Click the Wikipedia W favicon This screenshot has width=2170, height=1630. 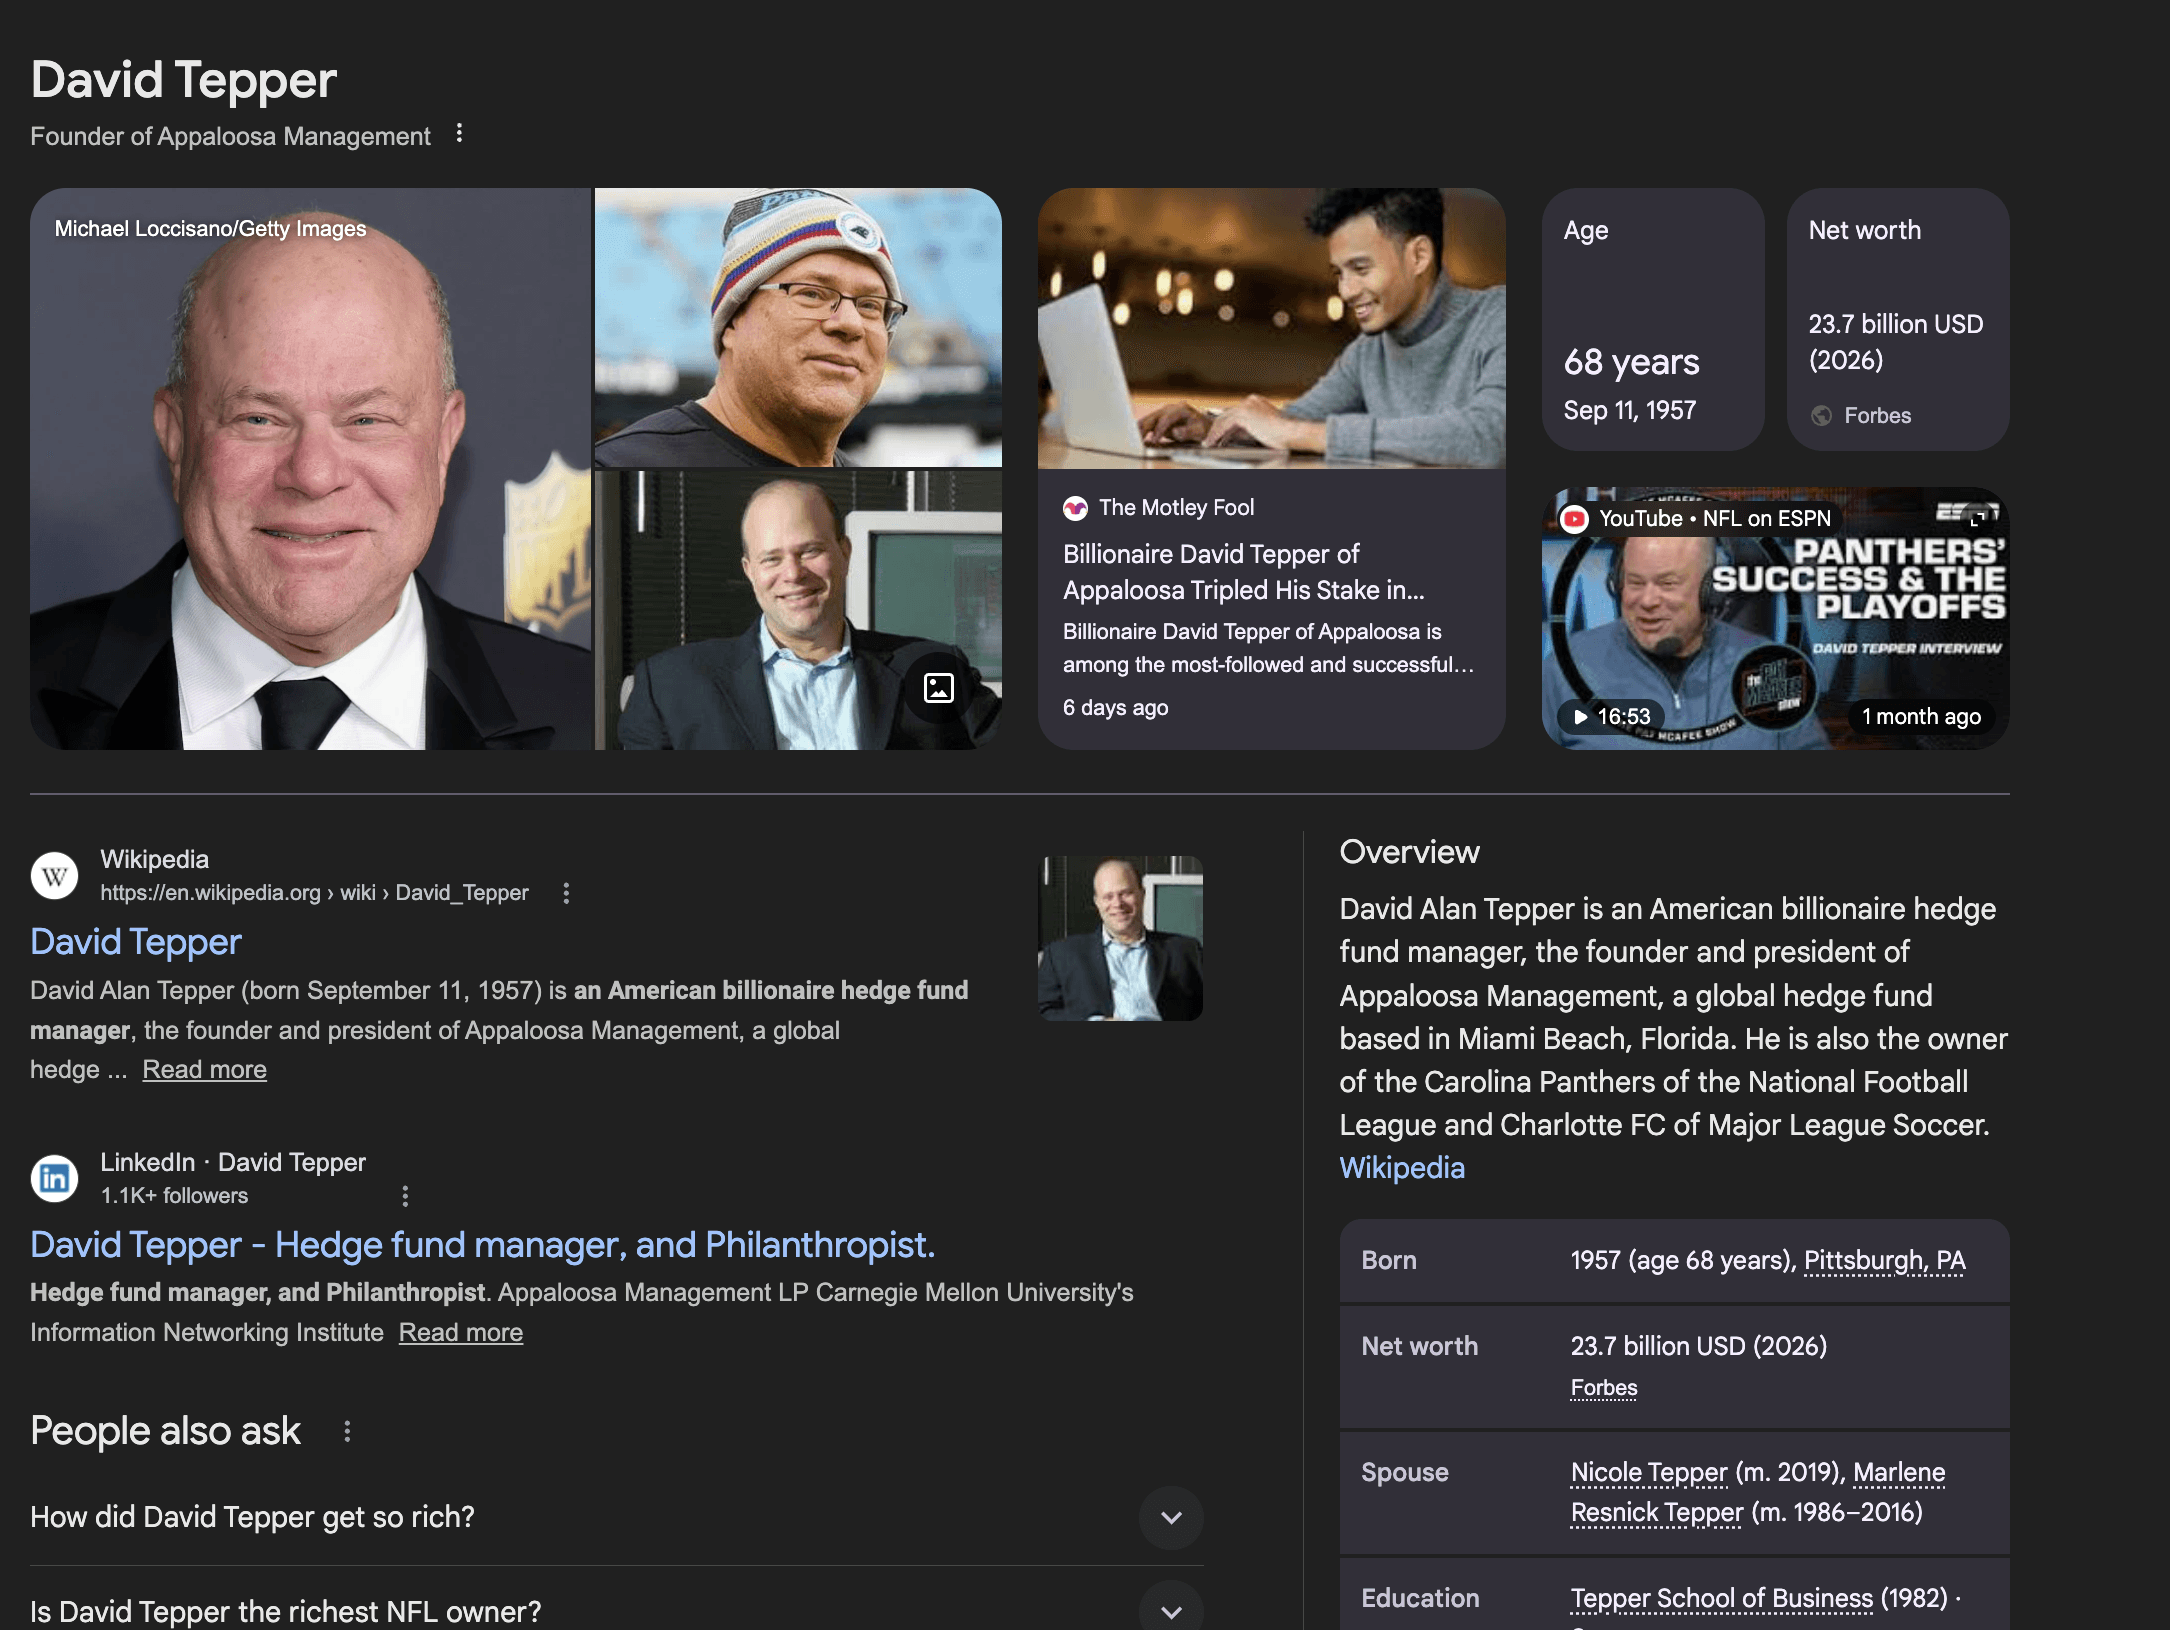point(54,876)
